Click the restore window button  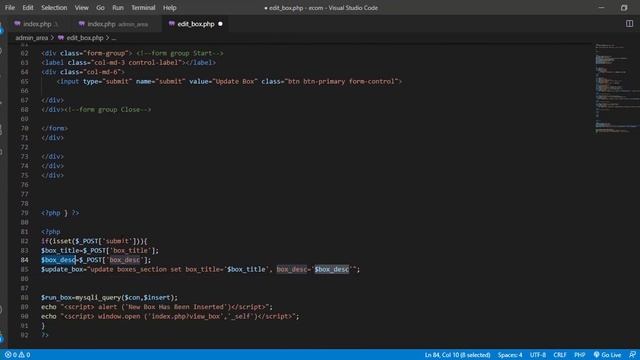coord(624,8)
